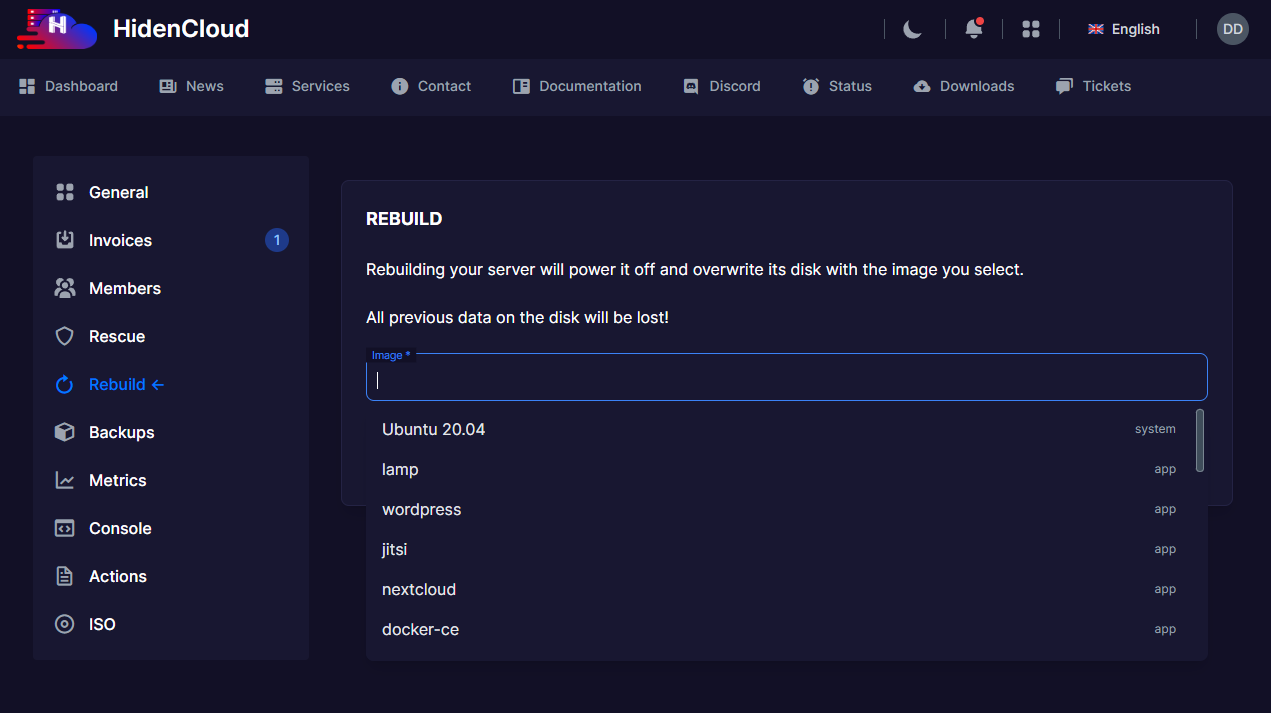Choose wordpress app image option

pyautogui.click(x=422, y=509)
